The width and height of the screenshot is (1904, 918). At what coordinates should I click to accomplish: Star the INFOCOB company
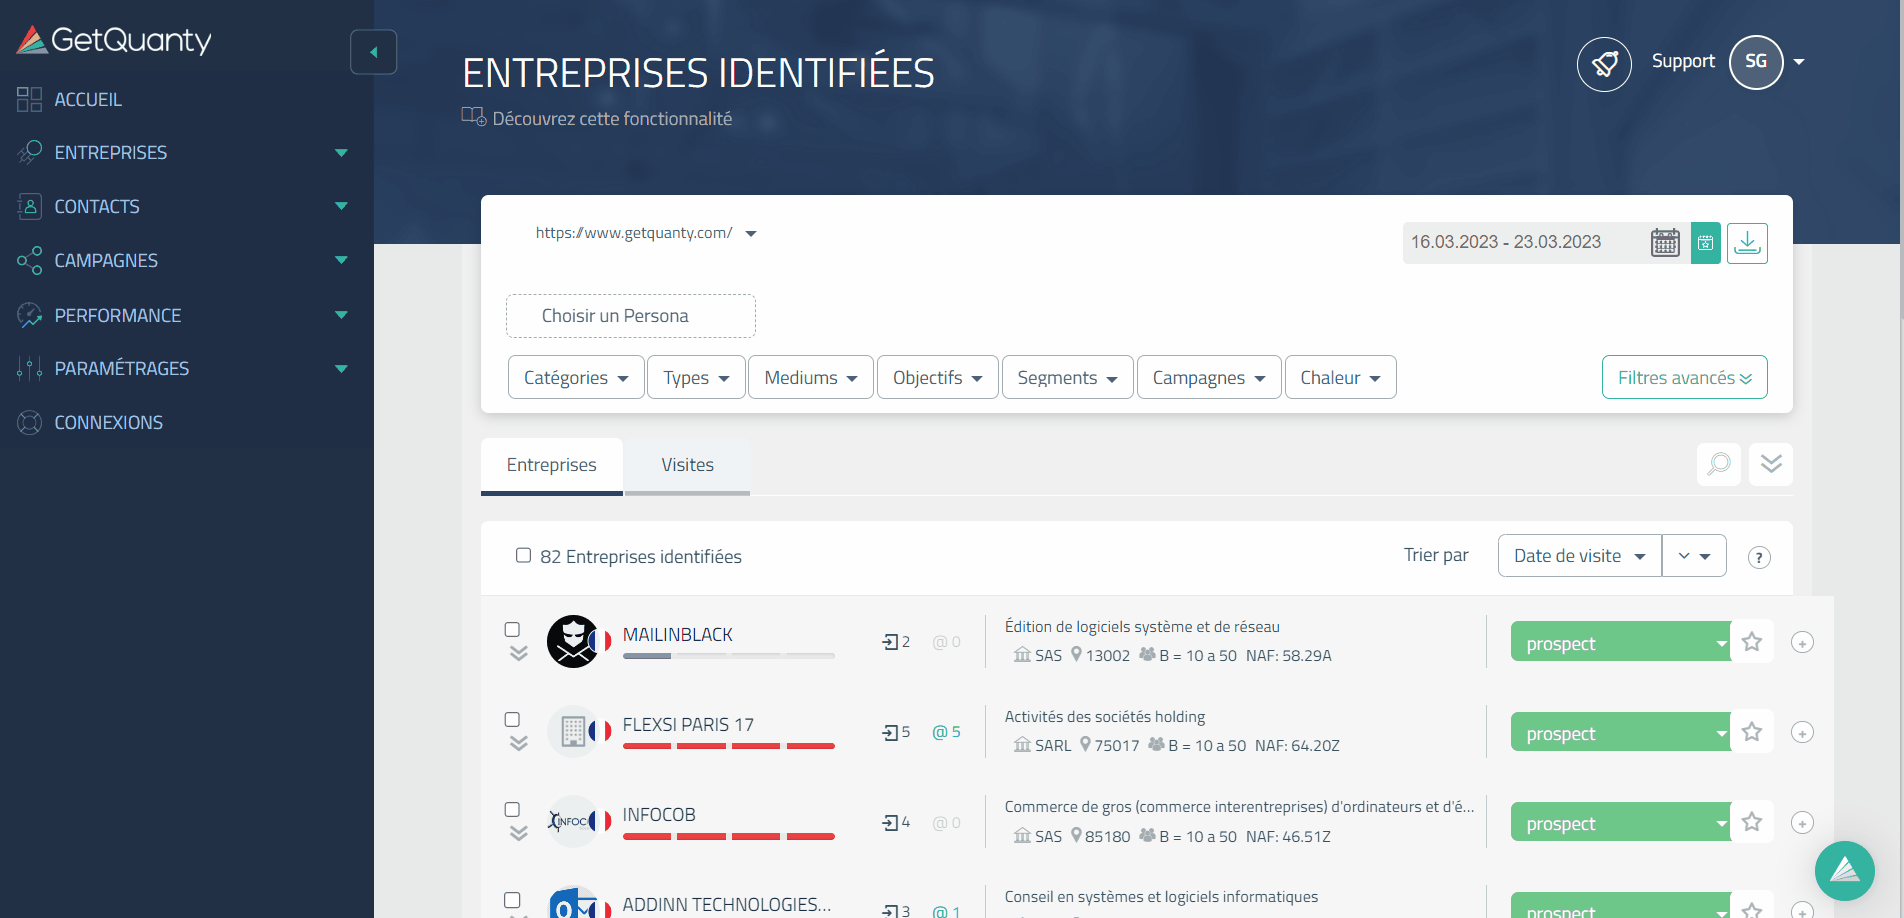click(x=1752, y=822)
